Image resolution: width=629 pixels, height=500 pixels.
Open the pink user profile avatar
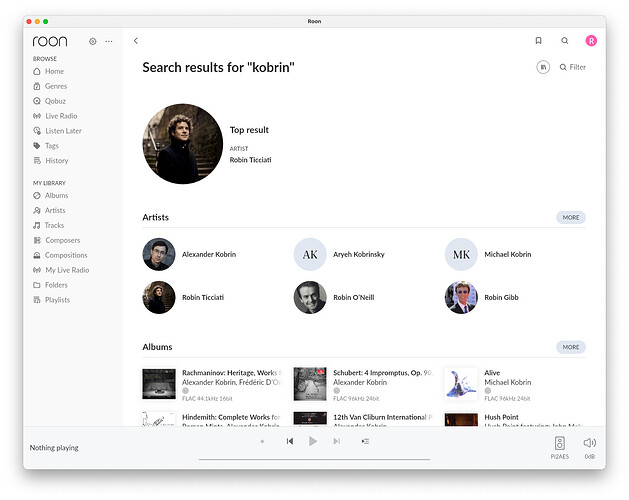pos(591,41)
